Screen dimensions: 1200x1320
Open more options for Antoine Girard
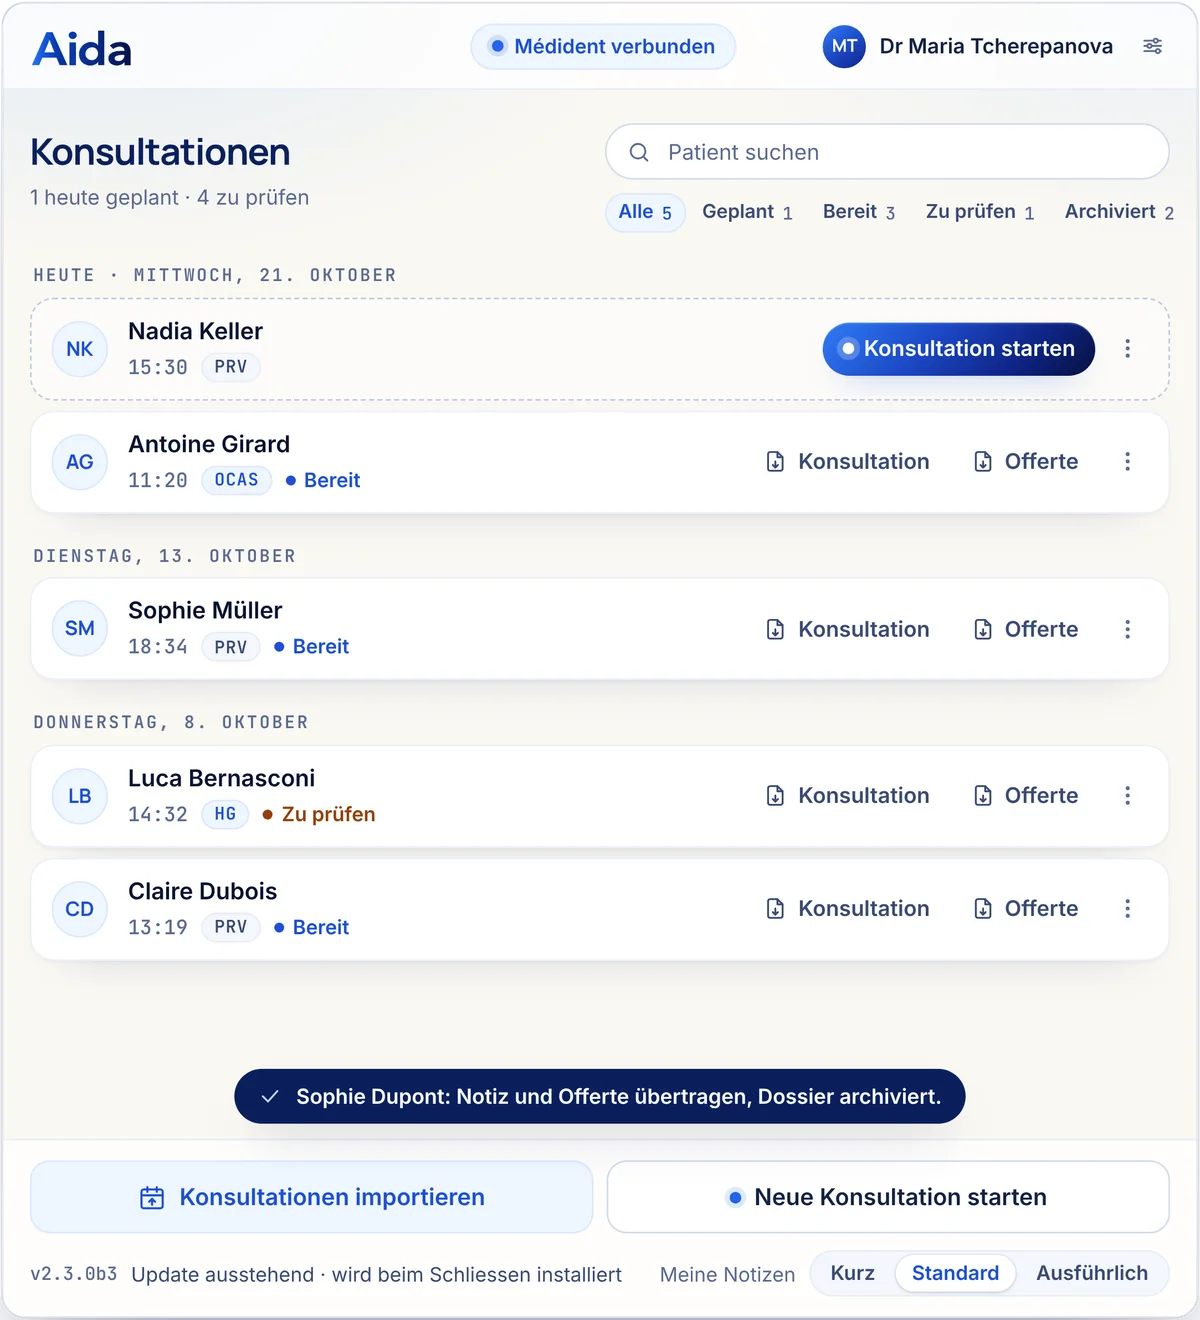tap(1127, 462)
